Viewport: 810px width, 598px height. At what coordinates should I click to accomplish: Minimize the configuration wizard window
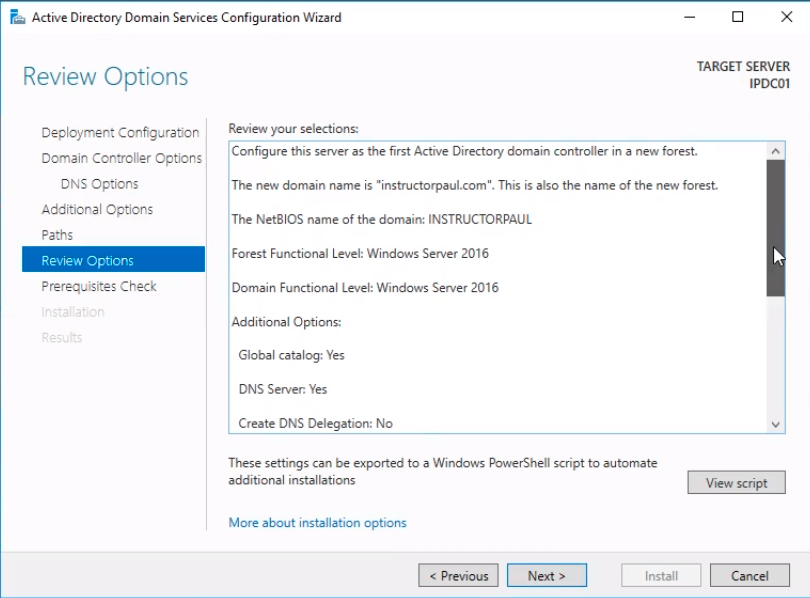690,17
